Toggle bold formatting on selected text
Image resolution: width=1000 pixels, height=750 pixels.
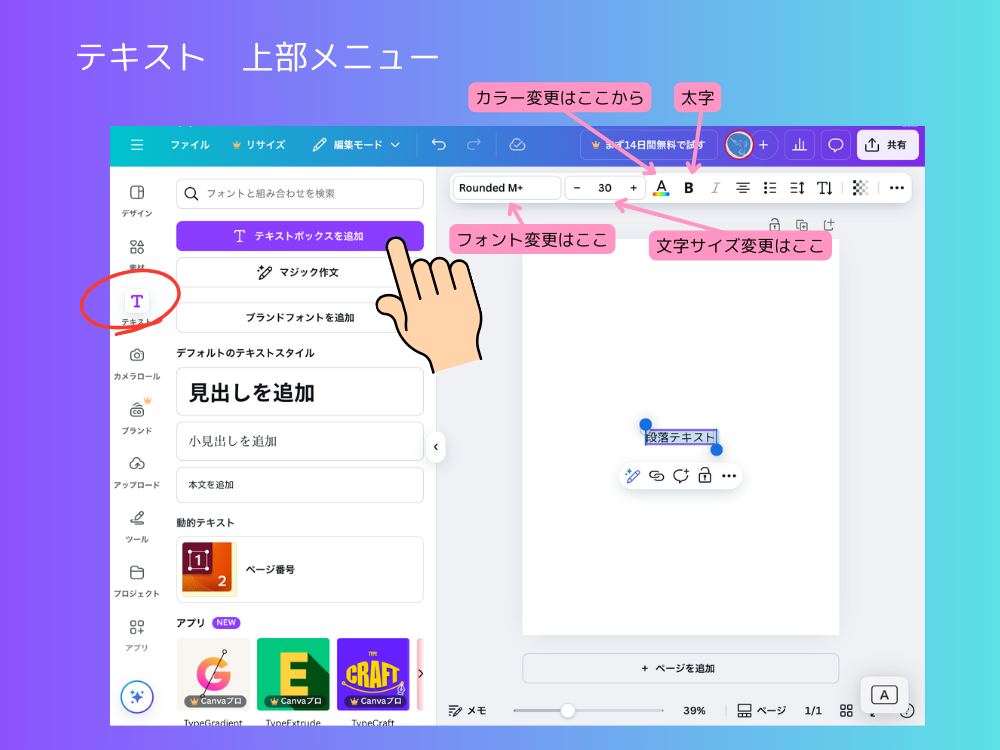[688, 188]
